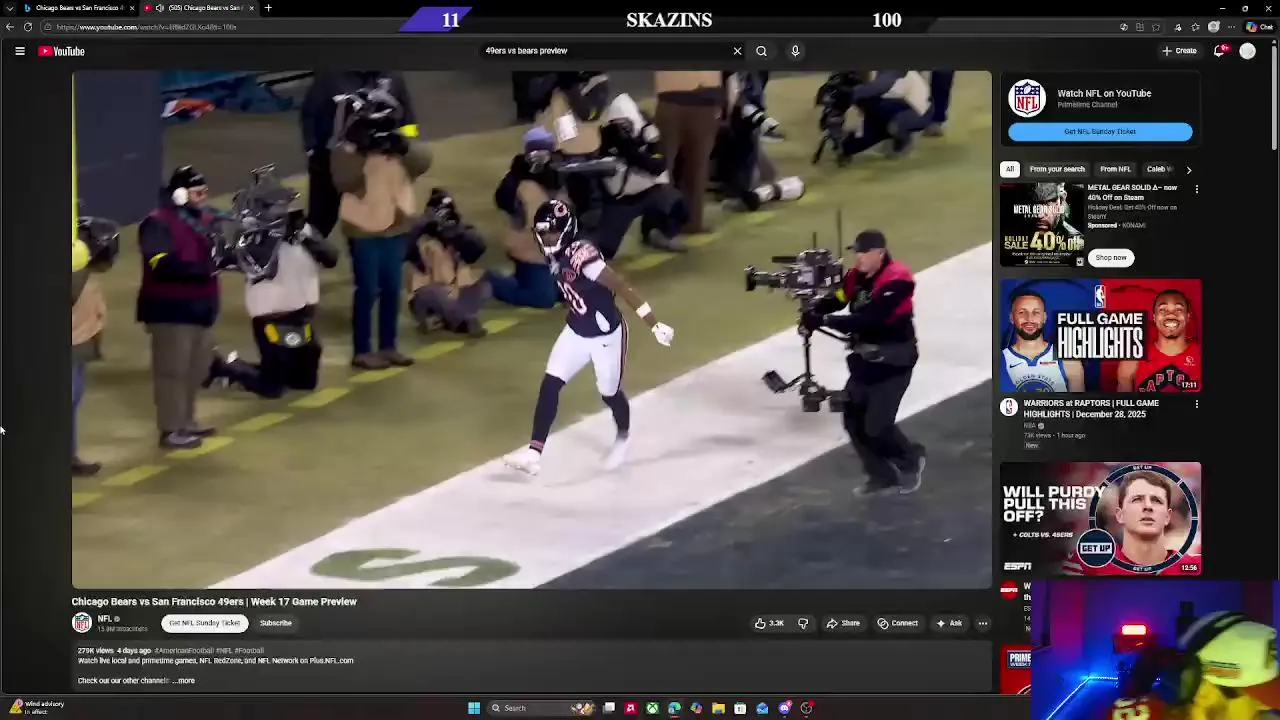Screen dimensions: 1280x720
Task: Expand the description with ...more
Action: [184, 681]
